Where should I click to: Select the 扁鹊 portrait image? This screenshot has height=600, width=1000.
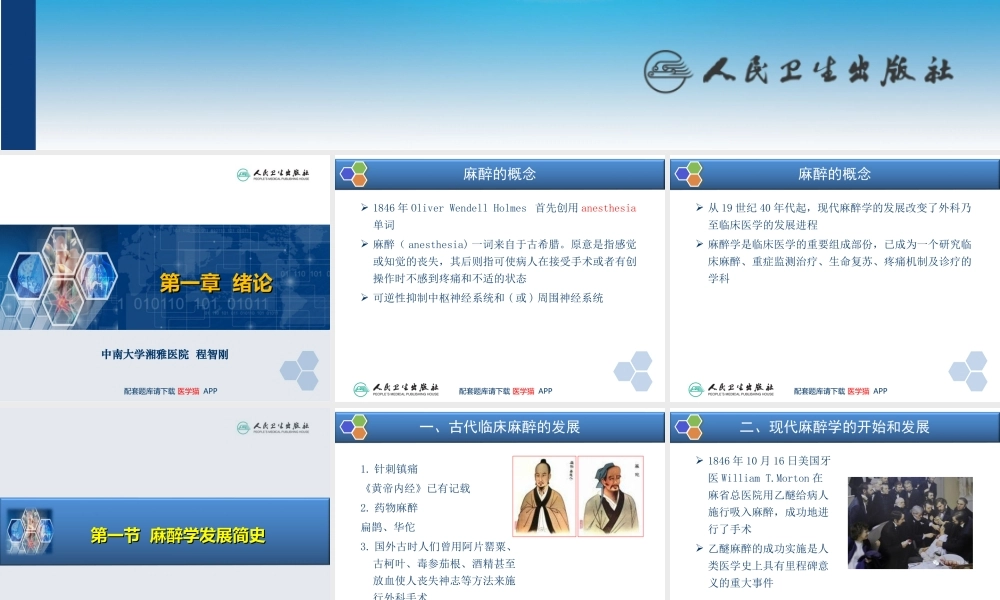[x=544, y=495]
